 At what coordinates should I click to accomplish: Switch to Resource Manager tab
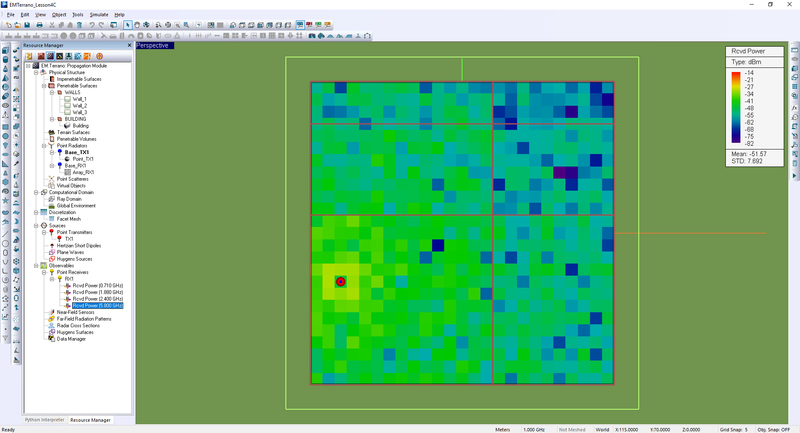90,420
